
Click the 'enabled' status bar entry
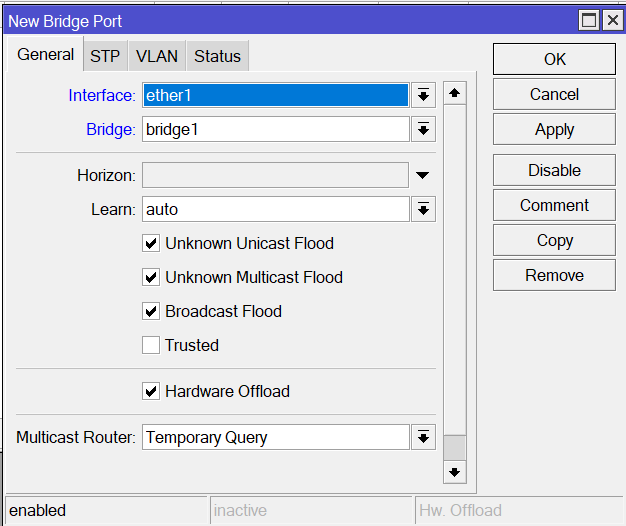click(x=107, y=510)
